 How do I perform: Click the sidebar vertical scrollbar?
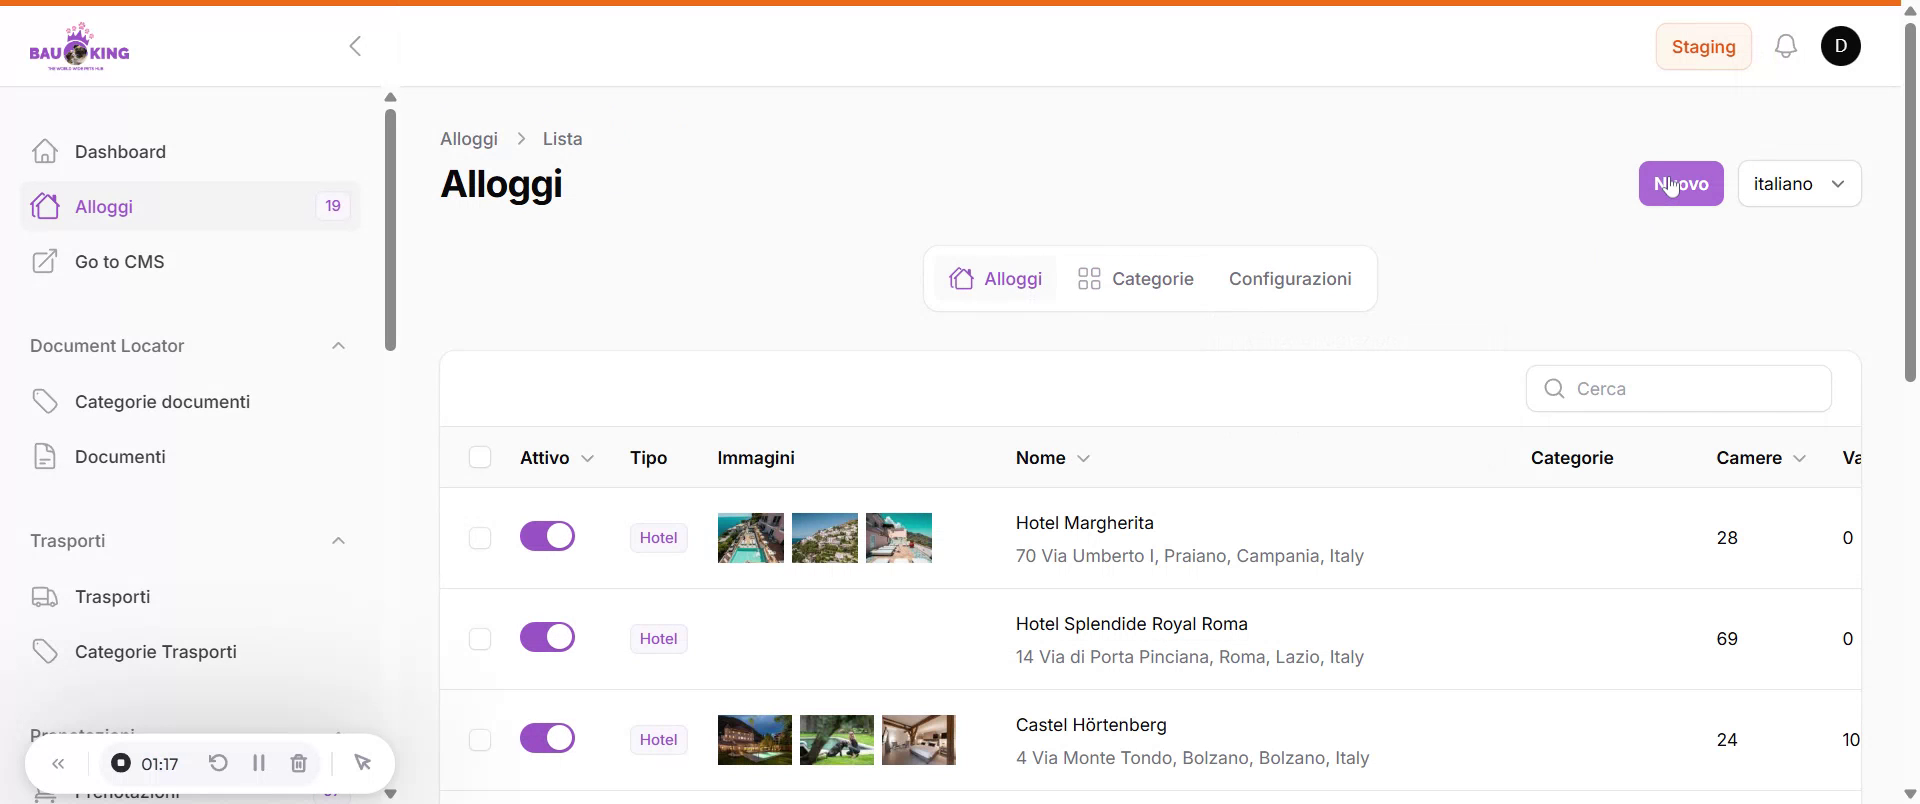(390, 230)
